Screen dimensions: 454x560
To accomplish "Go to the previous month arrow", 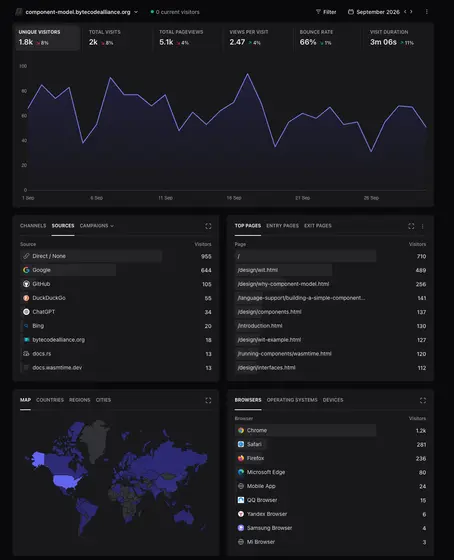I will pos(405,12).
